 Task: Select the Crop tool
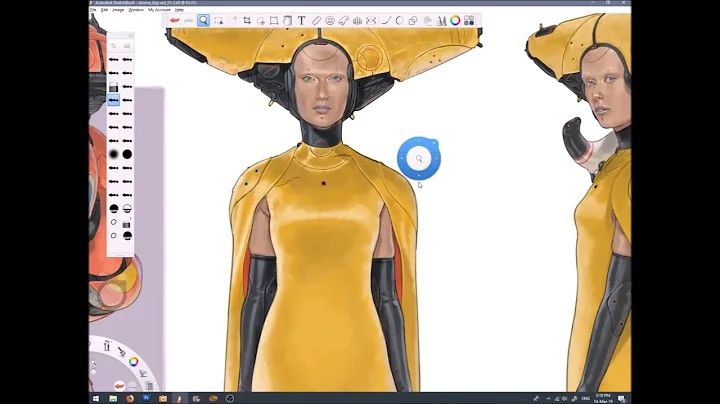[x=247, y=21]
